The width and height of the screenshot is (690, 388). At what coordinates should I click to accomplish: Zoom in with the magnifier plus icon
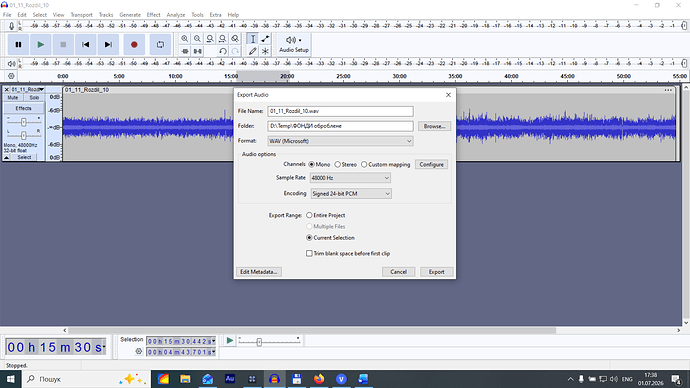click(x=185, y=39)
